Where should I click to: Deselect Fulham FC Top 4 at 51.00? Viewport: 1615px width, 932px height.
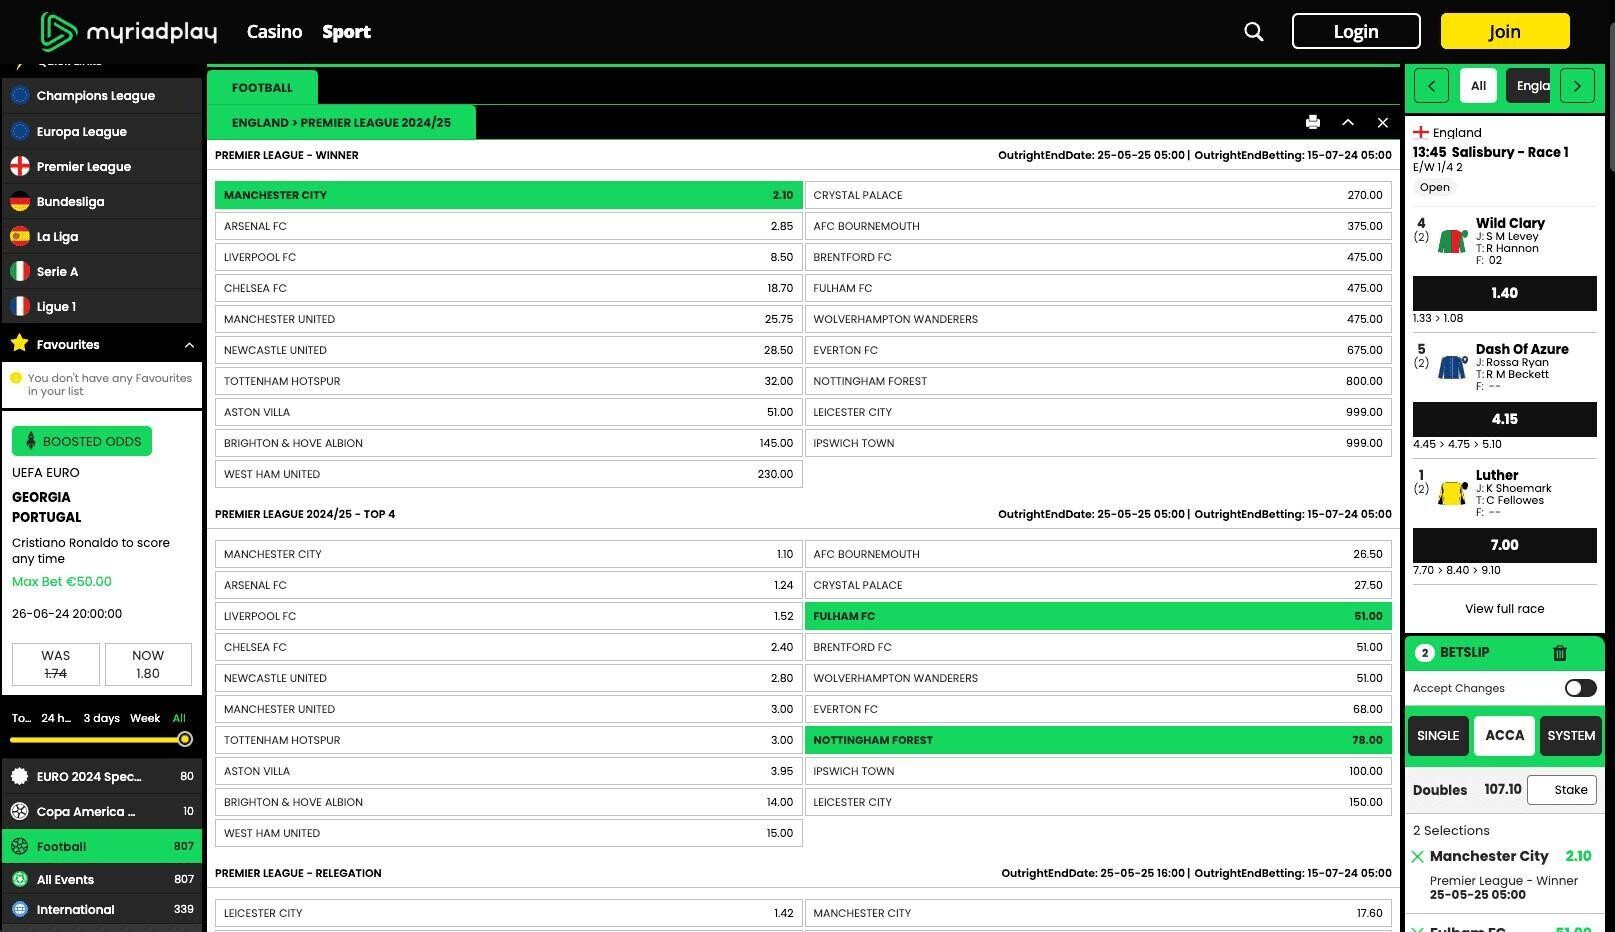point(1098,616)
